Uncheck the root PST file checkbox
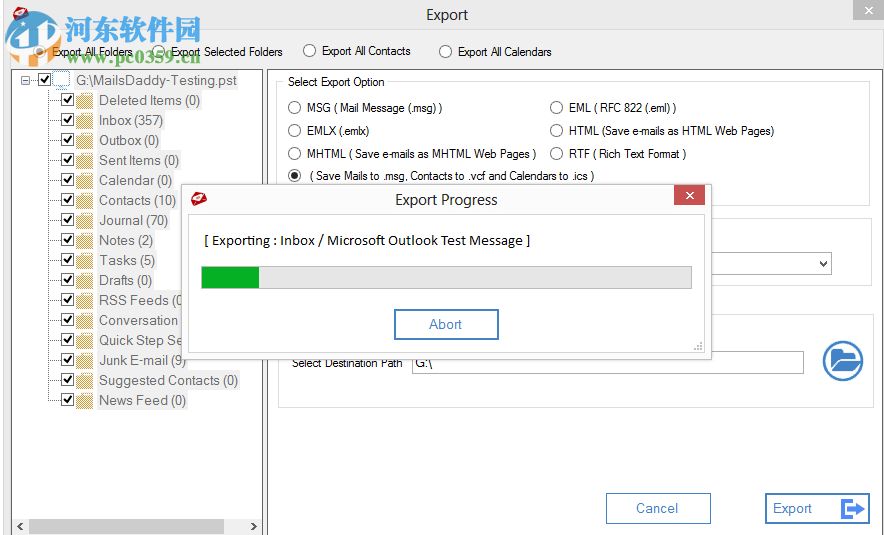884x535 pixels. [45, 80]
